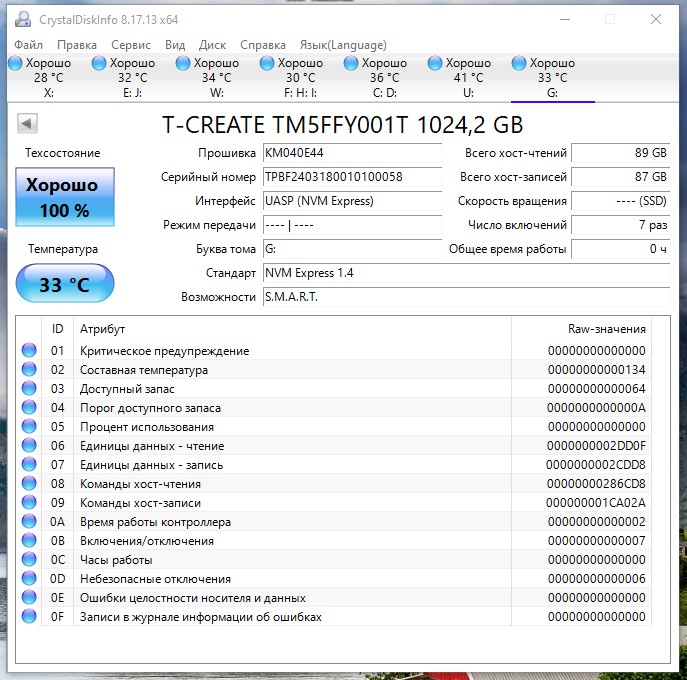Screen dimensions: 687x680
Task: Click the Всего хост-записей value 87 GB
Action: click(621, 177)
